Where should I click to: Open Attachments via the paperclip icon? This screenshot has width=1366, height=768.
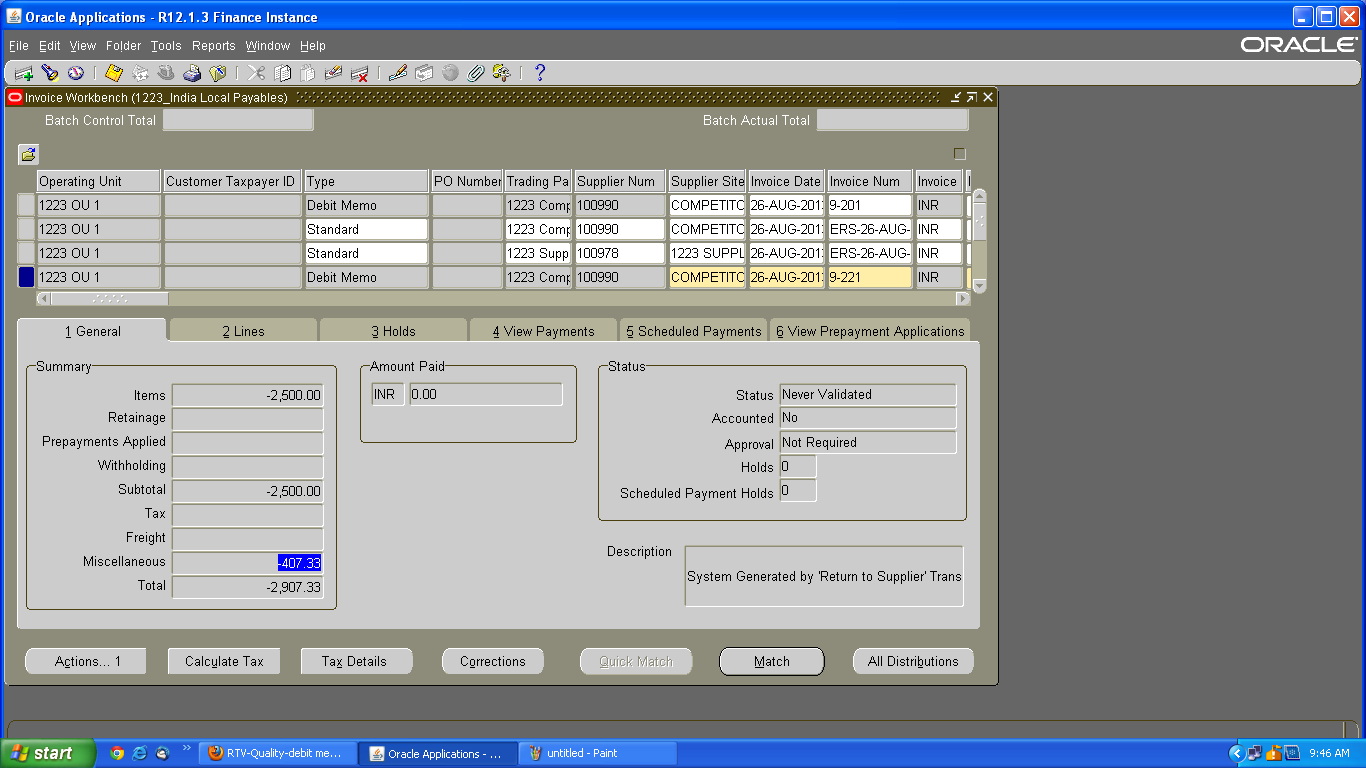pyautogui.click(x=476, y=73)
